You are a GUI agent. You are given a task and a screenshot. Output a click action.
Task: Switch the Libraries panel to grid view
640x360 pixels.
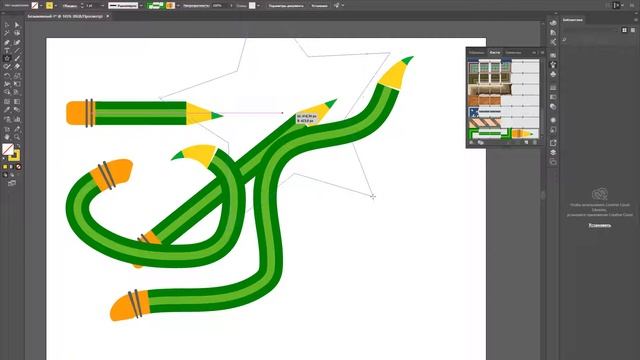(624, 30)
